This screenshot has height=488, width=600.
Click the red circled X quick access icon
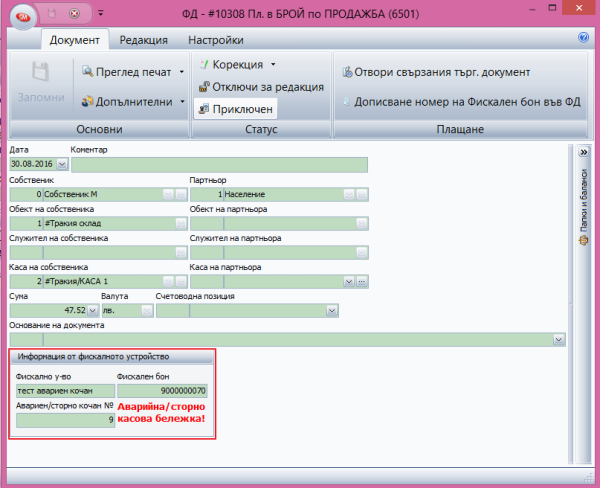(x=74, y=14)
